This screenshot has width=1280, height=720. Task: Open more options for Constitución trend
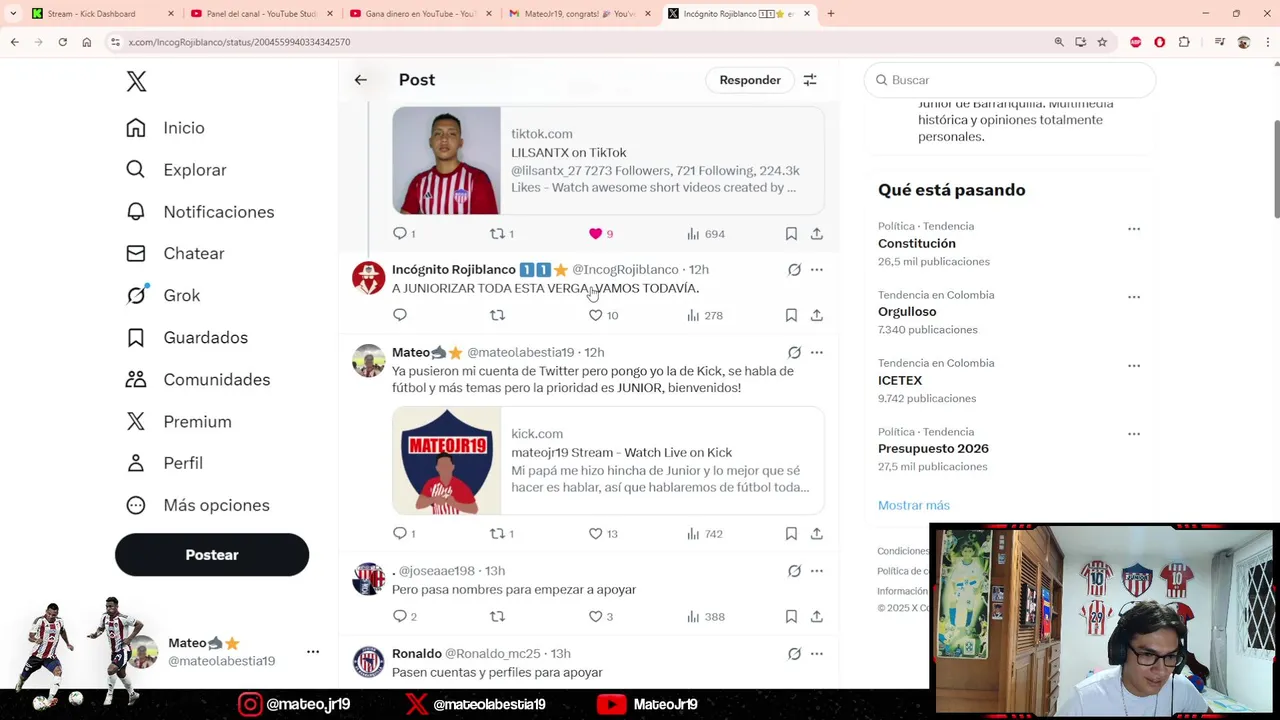[x=1134, y=229]
